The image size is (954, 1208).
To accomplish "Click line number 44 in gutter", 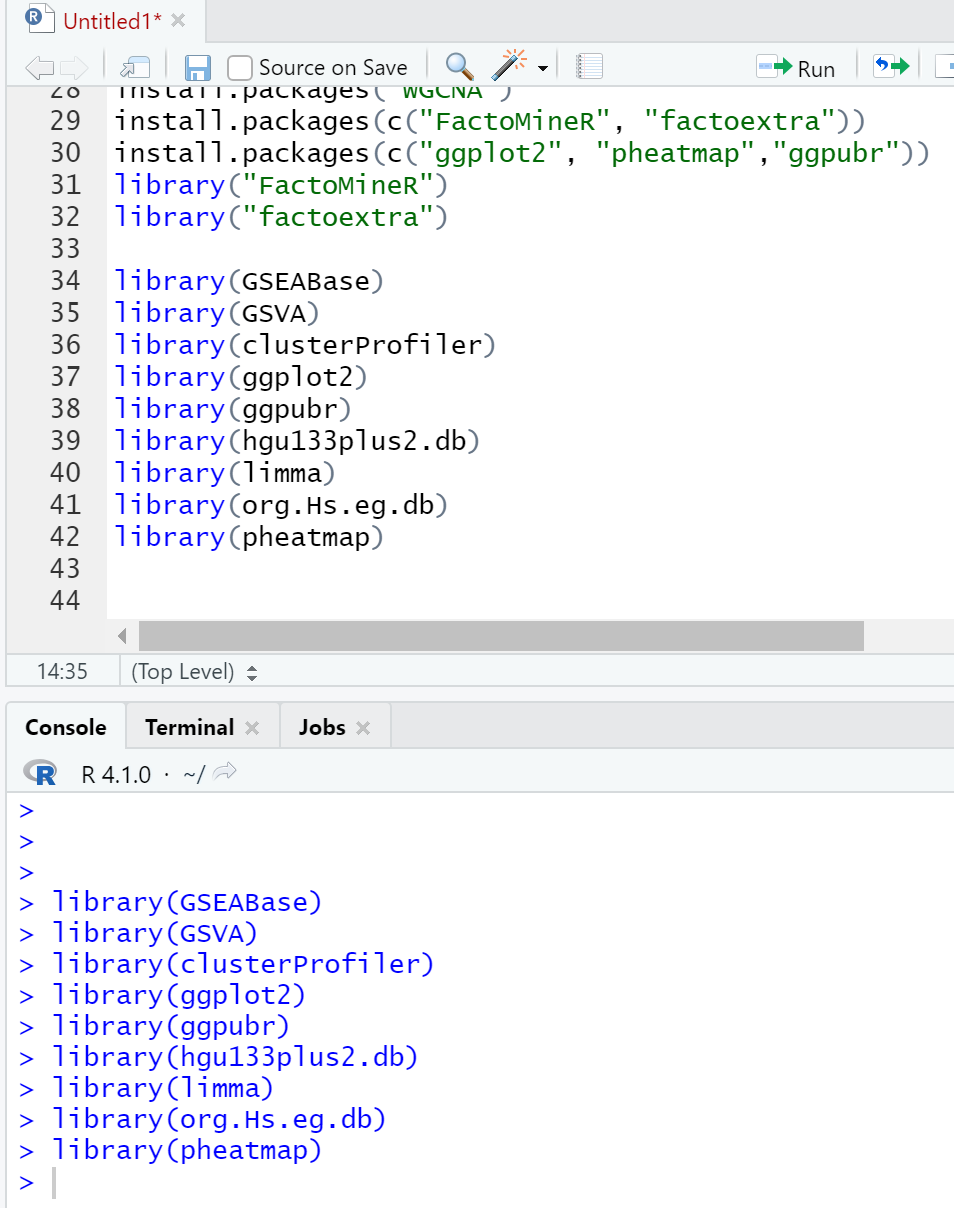I will point(65,601).
